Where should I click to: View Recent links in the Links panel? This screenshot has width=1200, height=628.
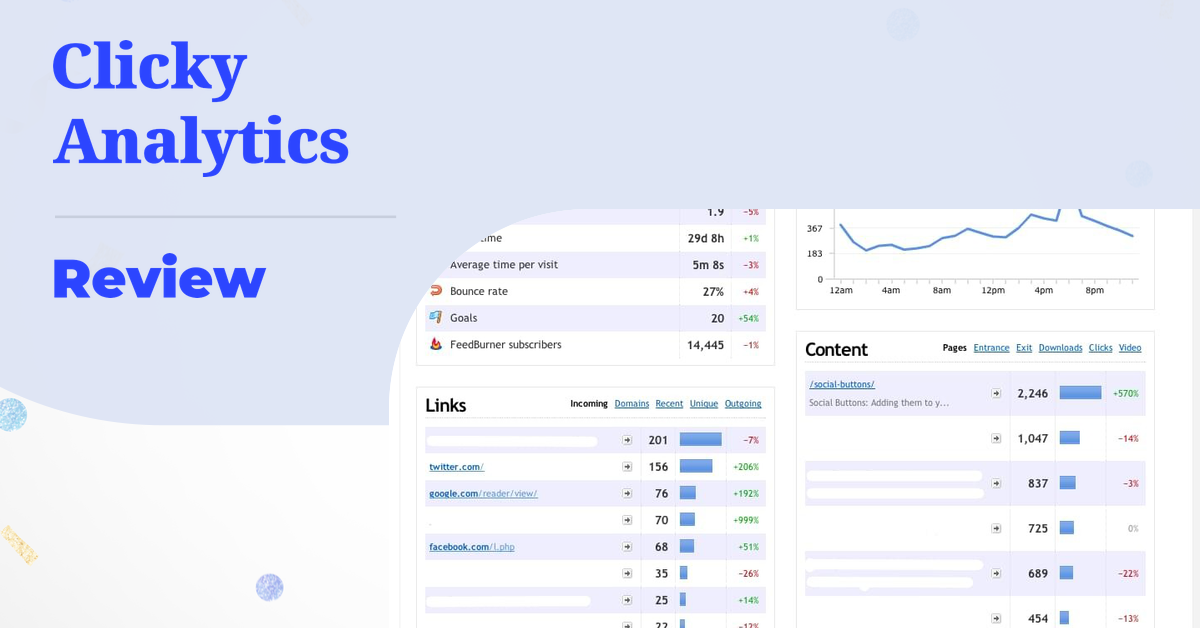[x=669, y=404]
